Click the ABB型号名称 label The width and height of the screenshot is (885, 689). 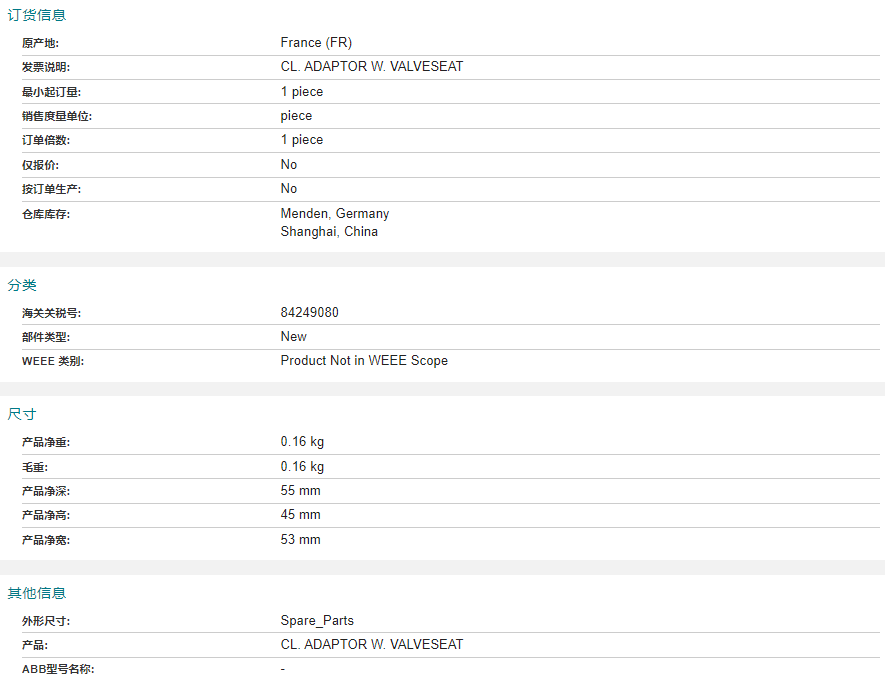58,669
